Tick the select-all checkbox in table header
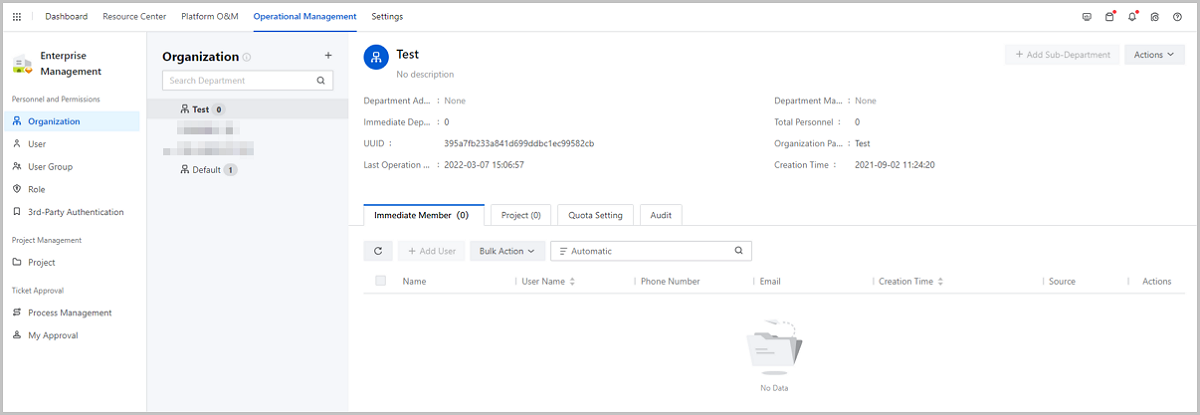 click(381, 281)
